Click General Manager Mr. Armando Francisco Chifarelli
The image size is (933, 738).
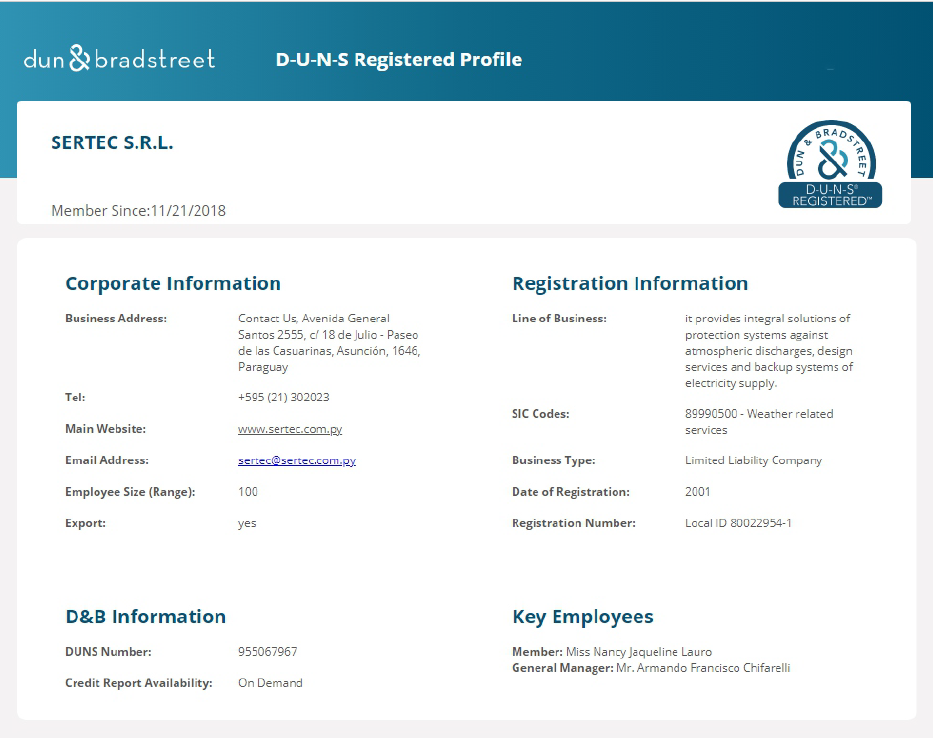(651, 668)
